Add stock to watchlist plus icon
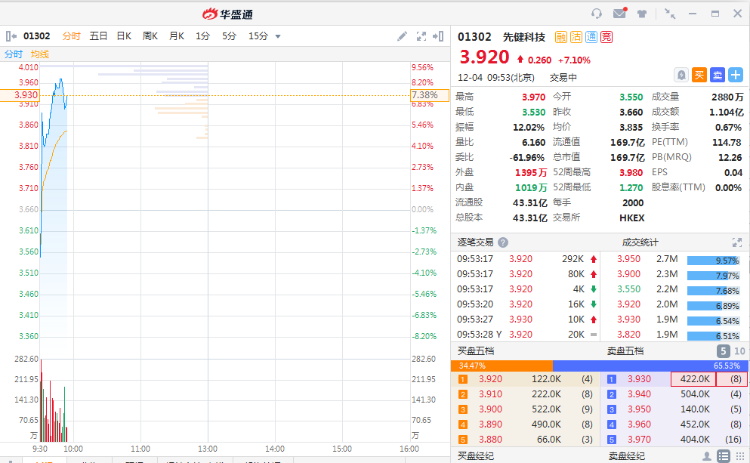This screenshot has width=750, height=463. tap(736, 75)
